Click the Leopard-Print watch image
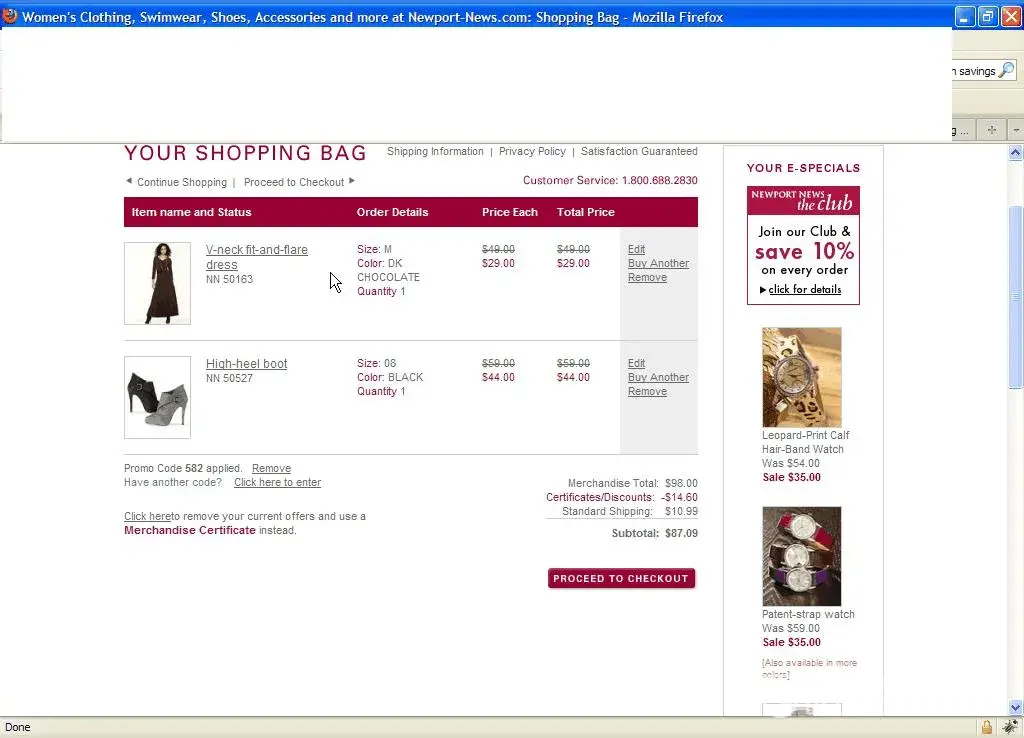Screen dimensions: 1024x738 click(801, 377)
